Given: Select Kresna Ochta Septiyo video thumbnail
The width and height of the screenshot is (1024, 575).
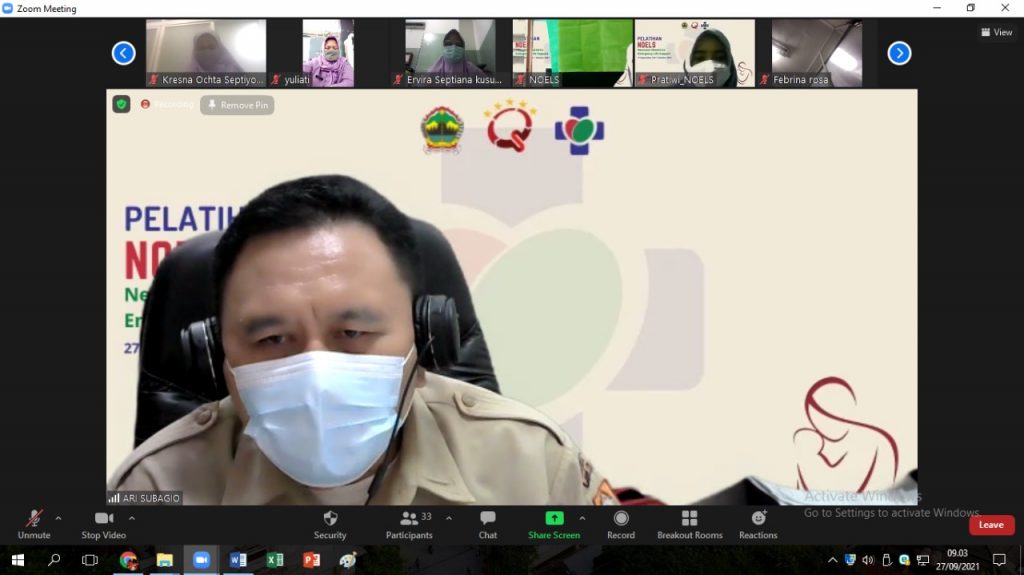Looking at the screenshot, I should [206, 53].
